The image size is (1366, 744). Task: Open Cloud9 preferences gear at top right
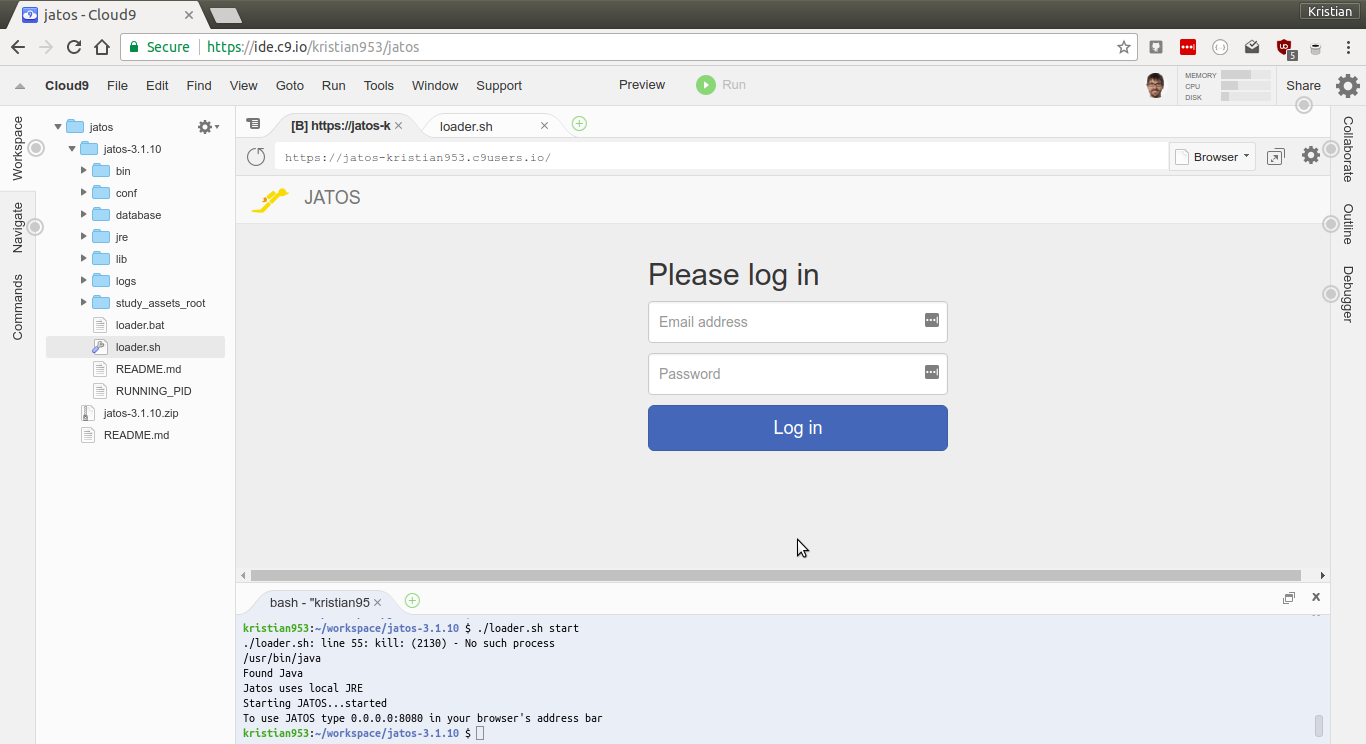tap(1348, 86)
